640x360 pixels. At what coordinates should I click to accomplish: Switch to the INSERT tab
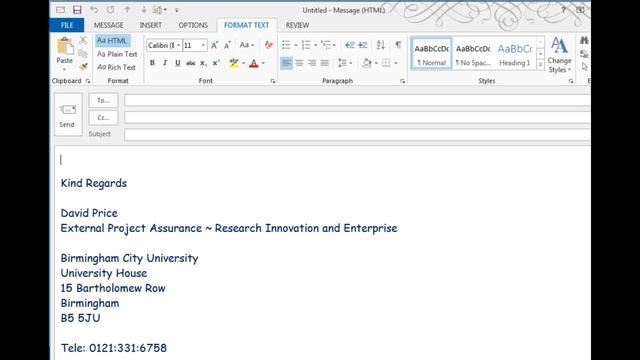tap(151, 25)
